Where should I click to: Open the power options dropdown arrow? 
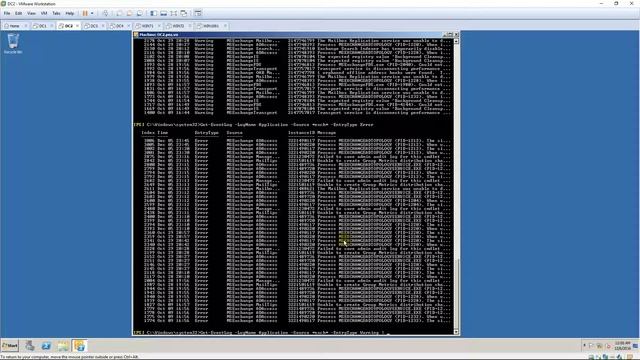tap(92, 13)
